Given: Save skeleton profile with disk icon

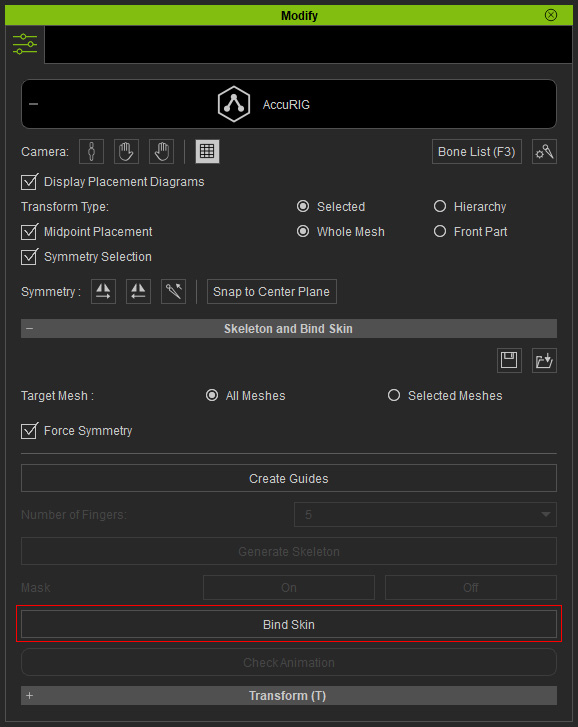Looking at the screenshot, I should [x=509, y=360].
